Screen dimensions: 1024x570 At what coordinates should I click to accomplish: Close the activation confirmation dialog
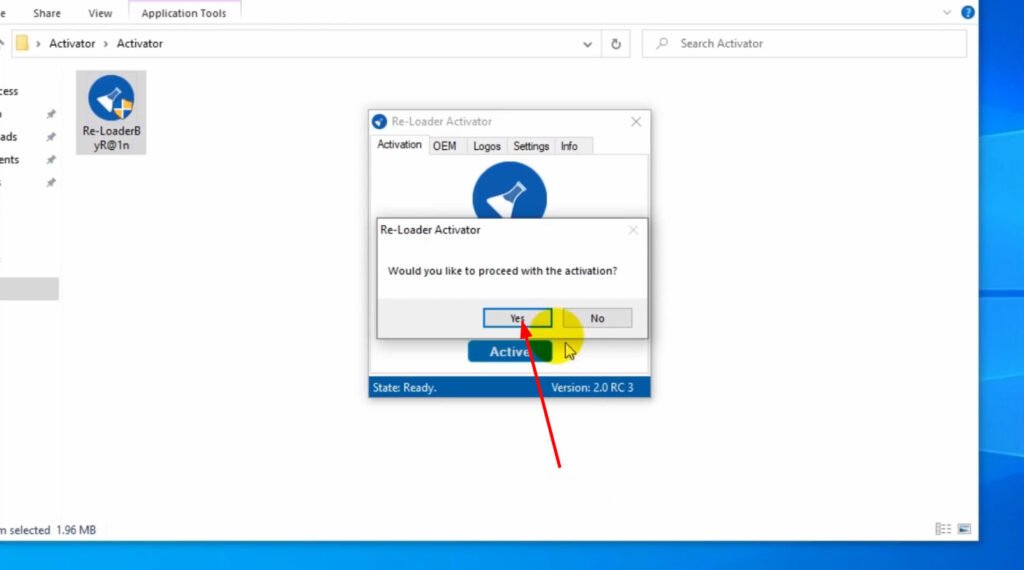(633, 230)
